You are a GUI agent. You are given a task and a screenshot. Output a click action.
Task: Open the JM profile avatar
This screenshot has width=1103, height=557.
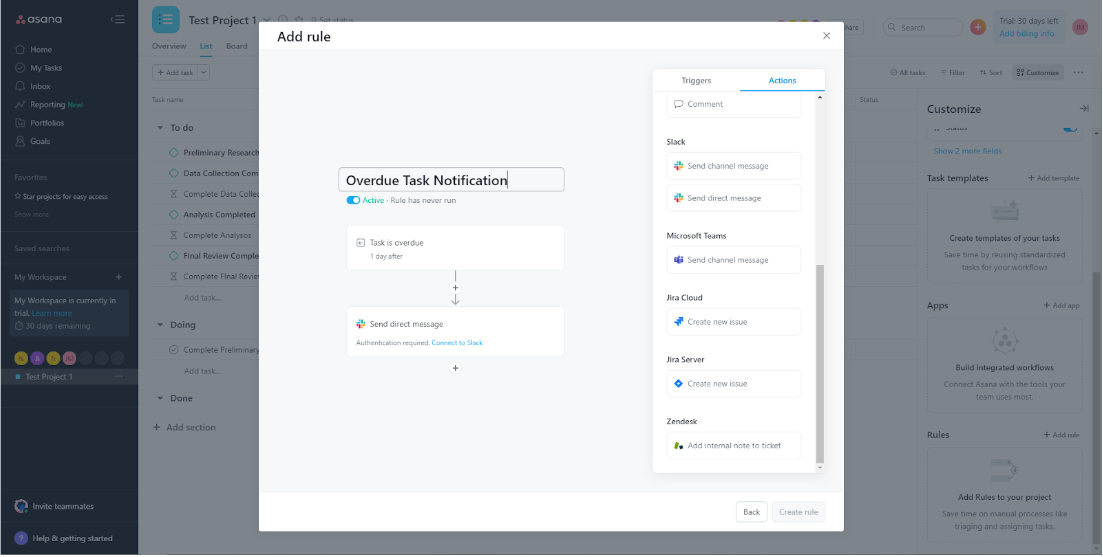click(x=1080, y=27)
